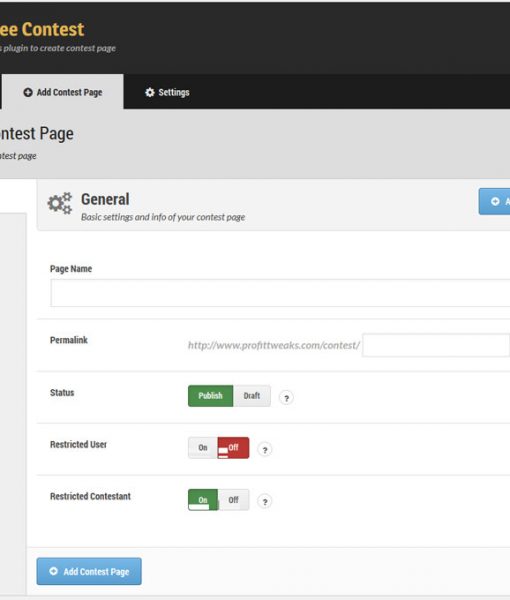Set Status to Publish
The height and width of the screenshot is (600, 510).
210,396
